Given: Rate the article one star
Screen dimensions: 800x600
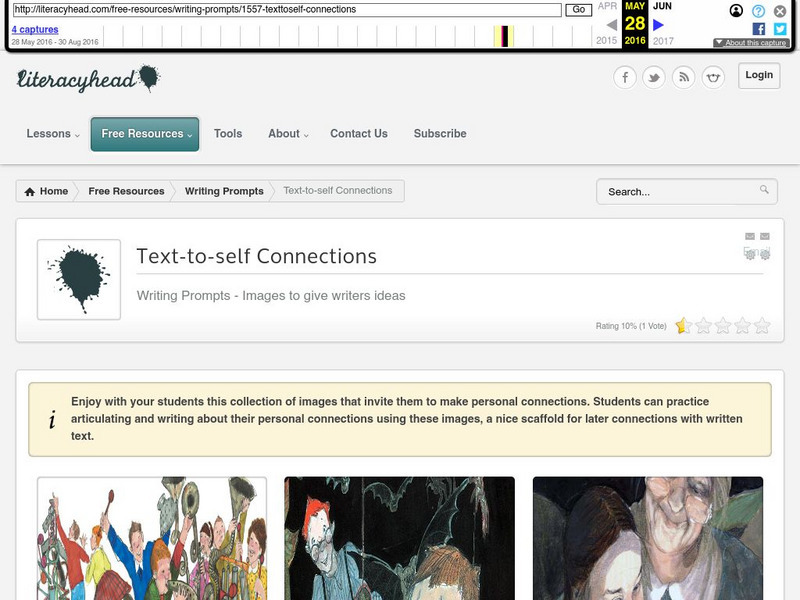Looking at the screenshot, I should (x=684, y=326).
